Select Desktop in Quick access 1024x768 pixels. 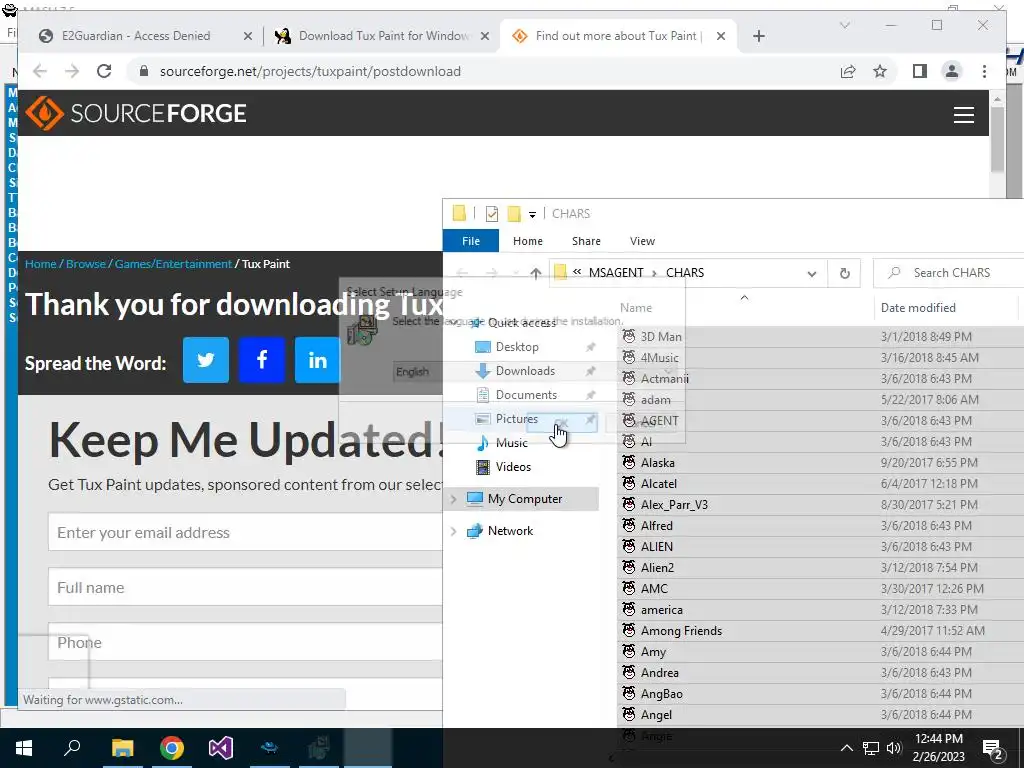[x=517, y=347]
